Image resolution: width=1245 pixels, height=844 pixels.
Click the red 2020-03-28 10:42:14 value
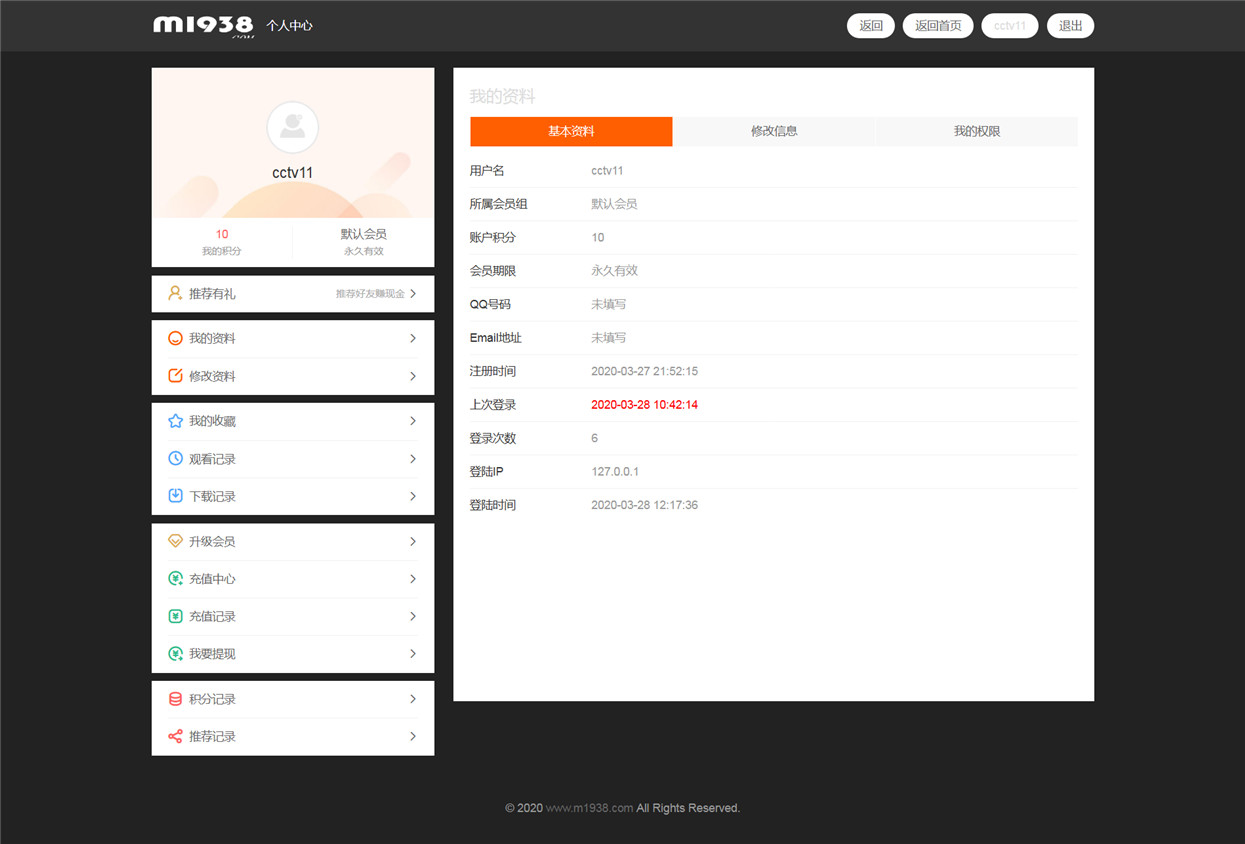point(644,405)
